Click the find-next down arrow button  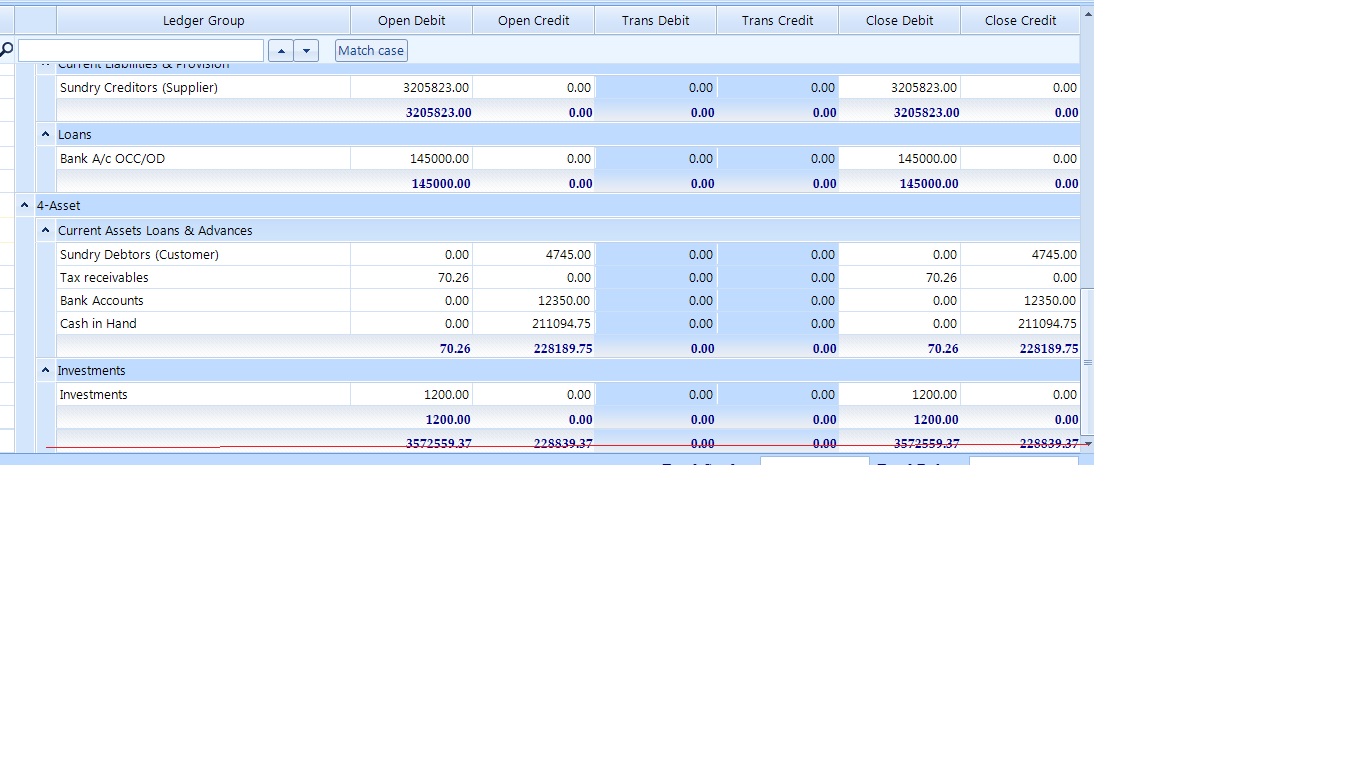[306, 50]
